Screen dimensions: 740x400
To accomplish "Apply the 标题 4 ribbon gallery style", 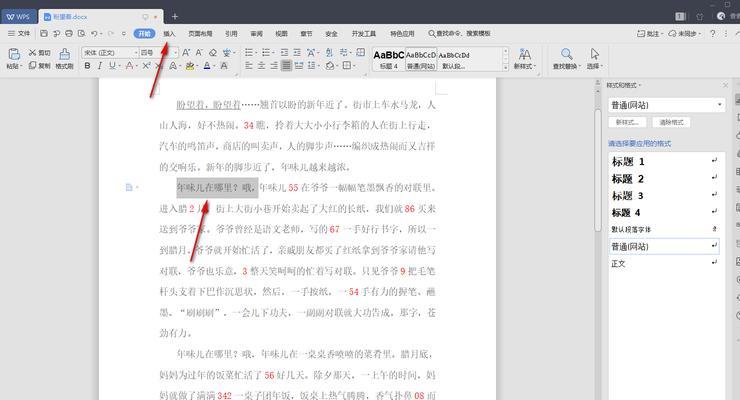I will click(x=389, y=59).
